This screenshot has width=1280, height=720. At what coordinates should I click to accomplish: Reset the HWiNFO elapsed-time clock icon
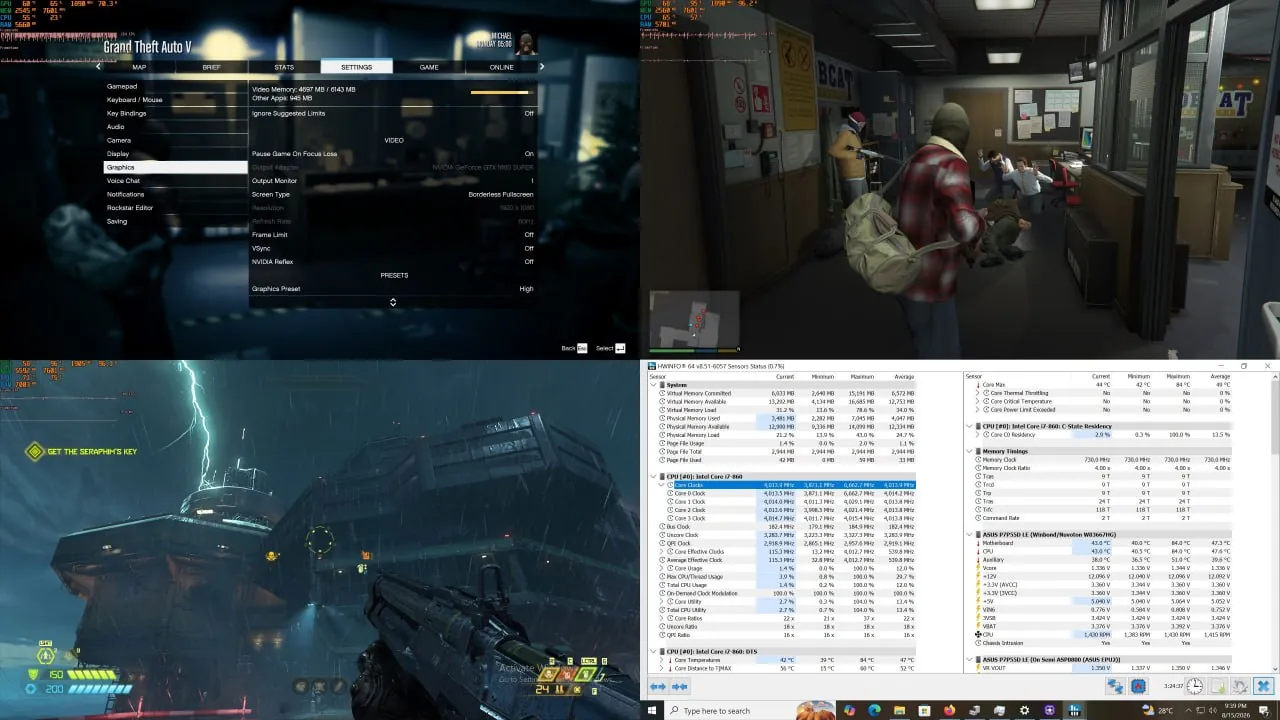1196,687
